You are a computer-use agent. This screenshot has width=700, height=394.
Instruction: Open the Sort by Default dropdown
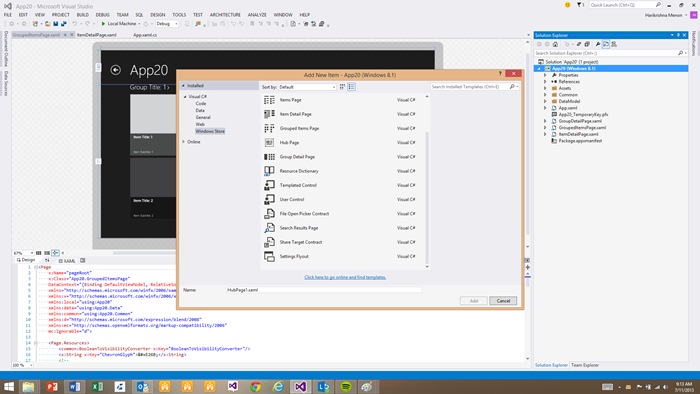(307, 87)
